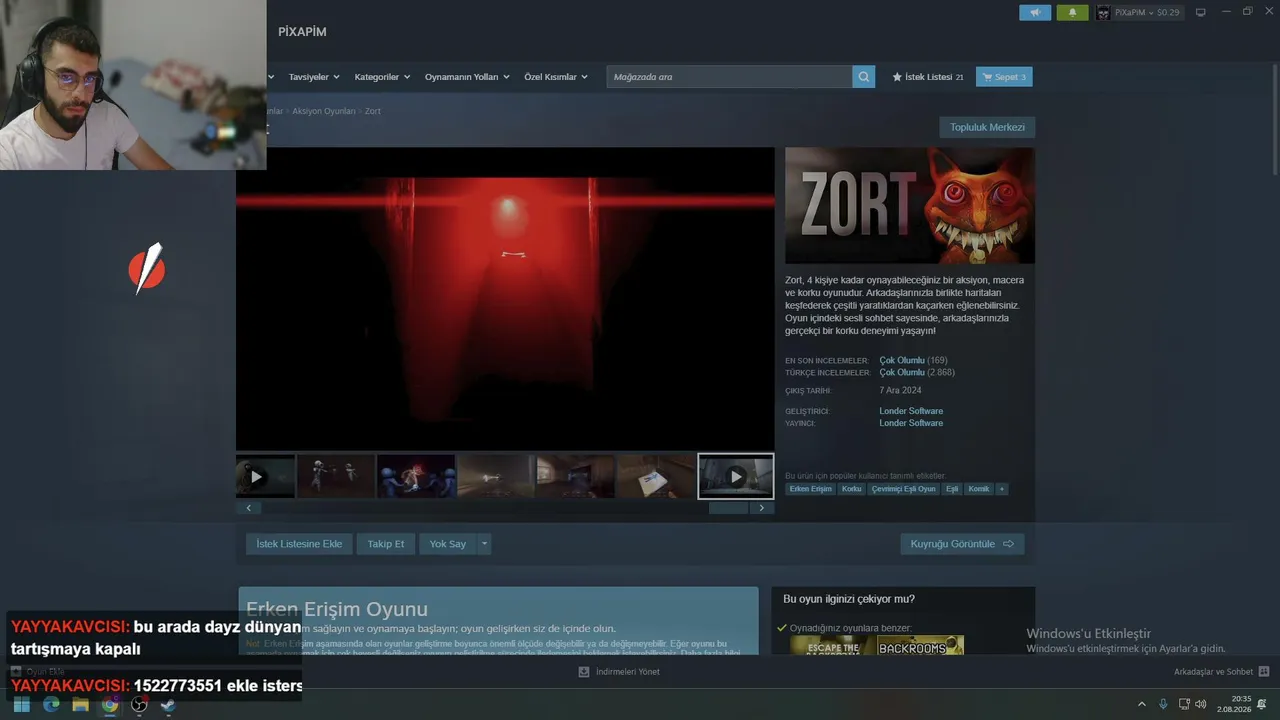Open Çok Olumlu Turkish reviews link
The height and width of the screenshot is (720, 1280).
click(902, 372)
